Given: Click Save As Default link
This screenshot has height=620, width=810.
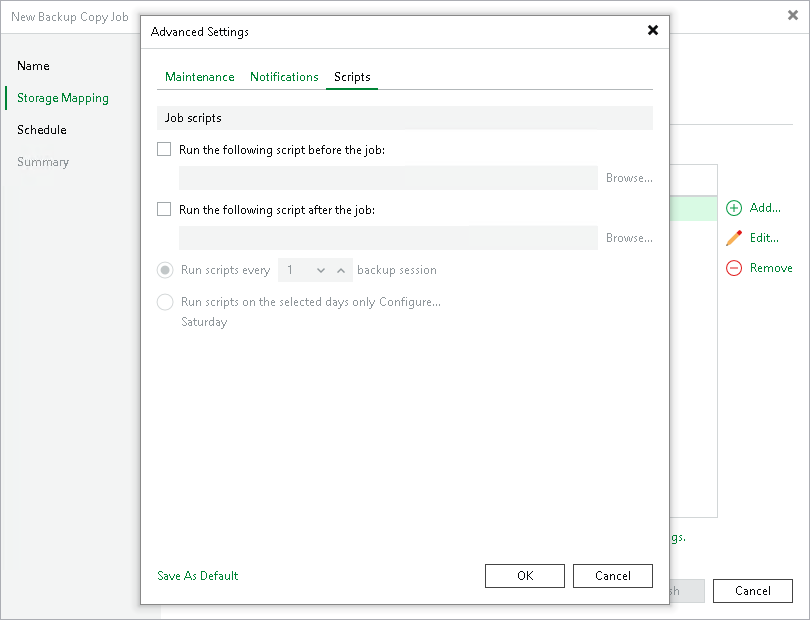Looking at the screenshot, I should point(197,576).
